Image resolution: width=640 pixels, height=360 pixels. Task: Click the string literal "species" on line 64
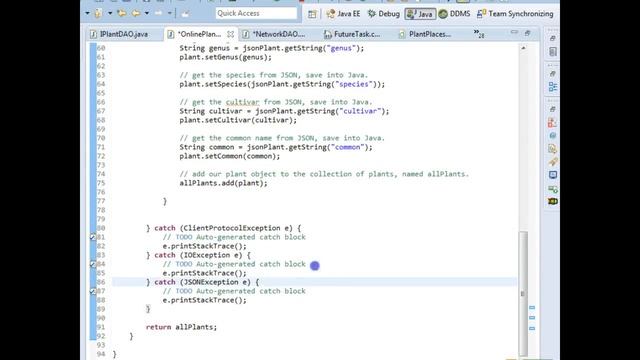pyautogui.click(x=353, y=84)
